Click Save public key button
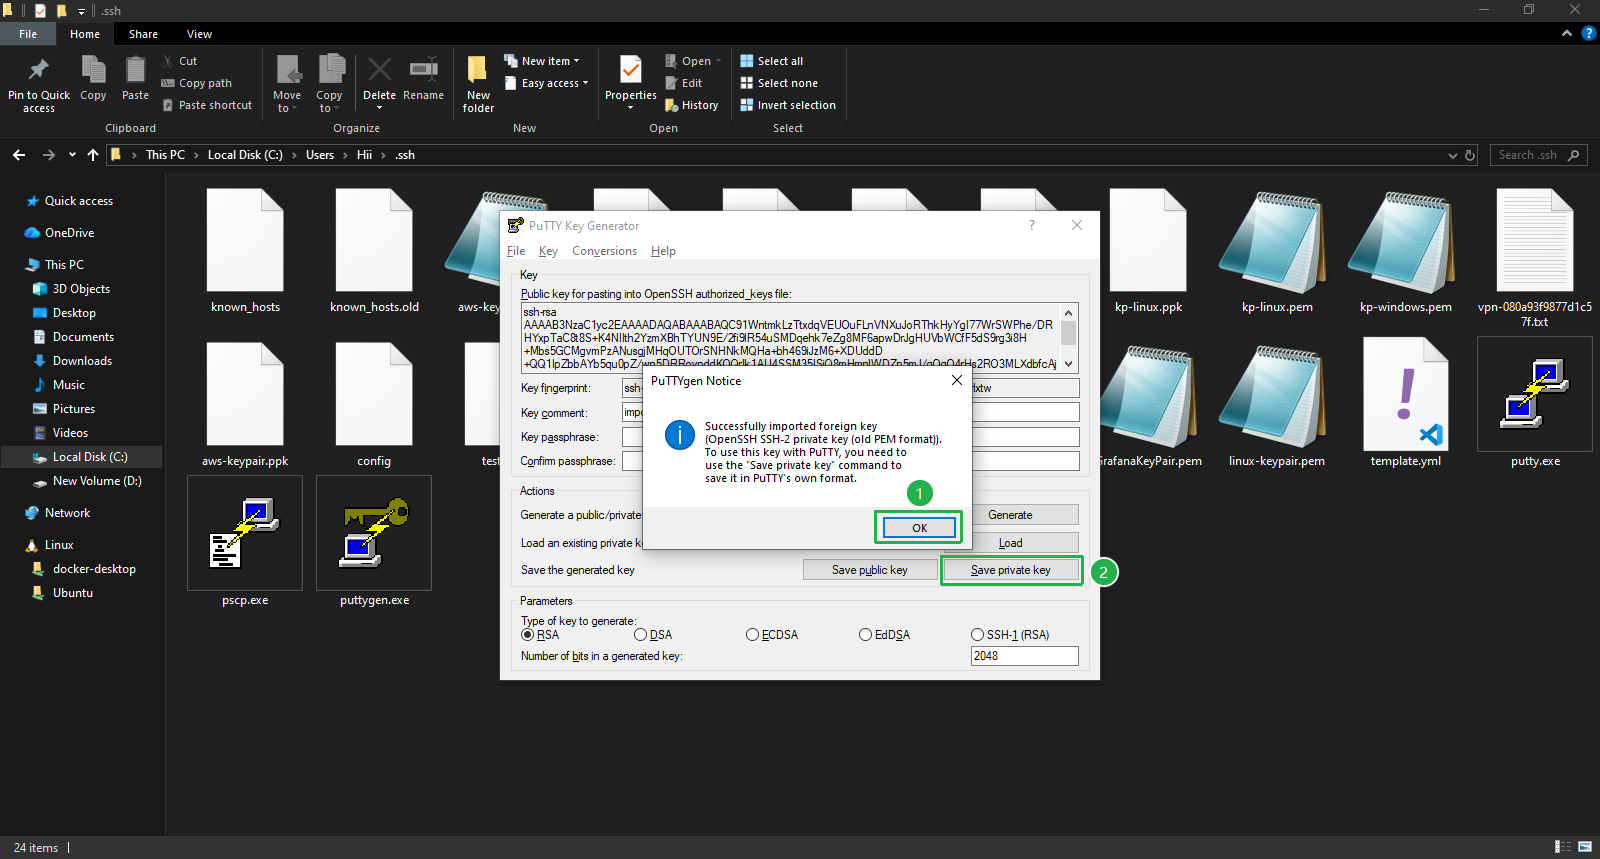This screenshot has height=859, width=1600. pos(870,570)
